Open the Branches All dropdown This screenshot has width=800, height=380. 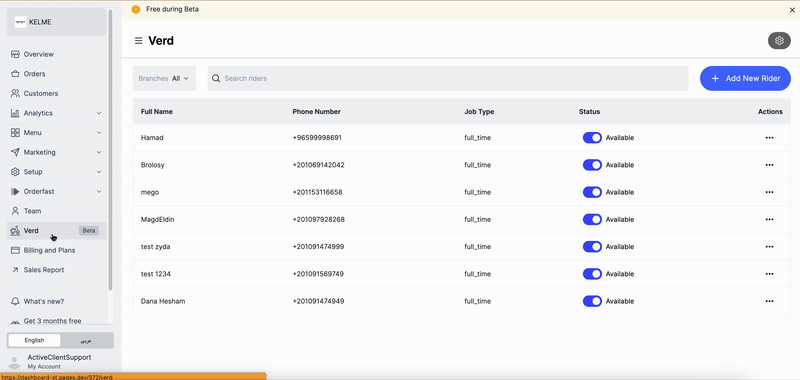164,79
